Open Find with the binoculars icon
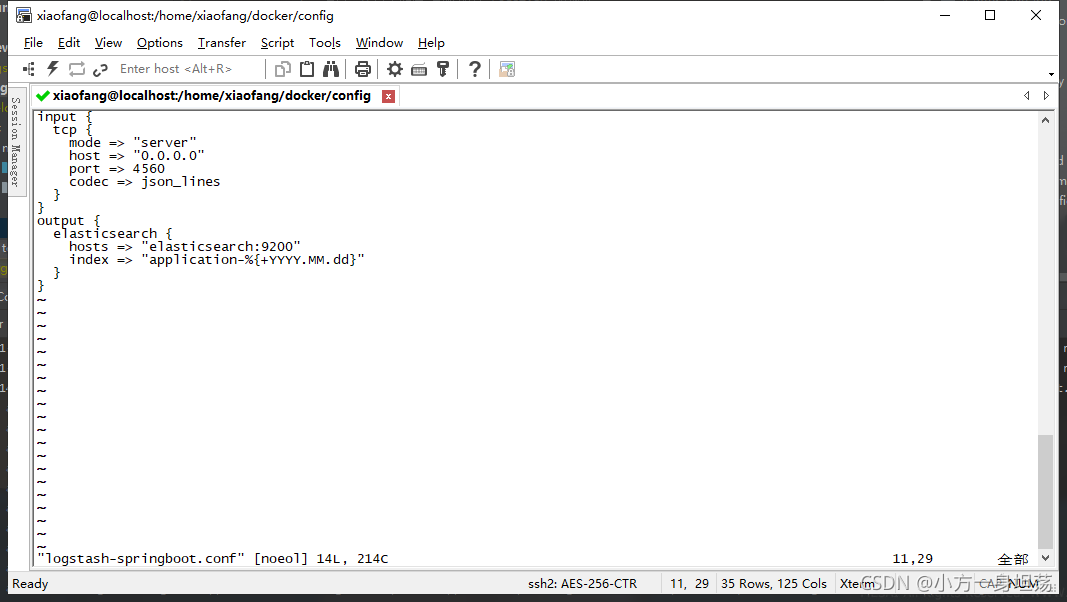 331,69
